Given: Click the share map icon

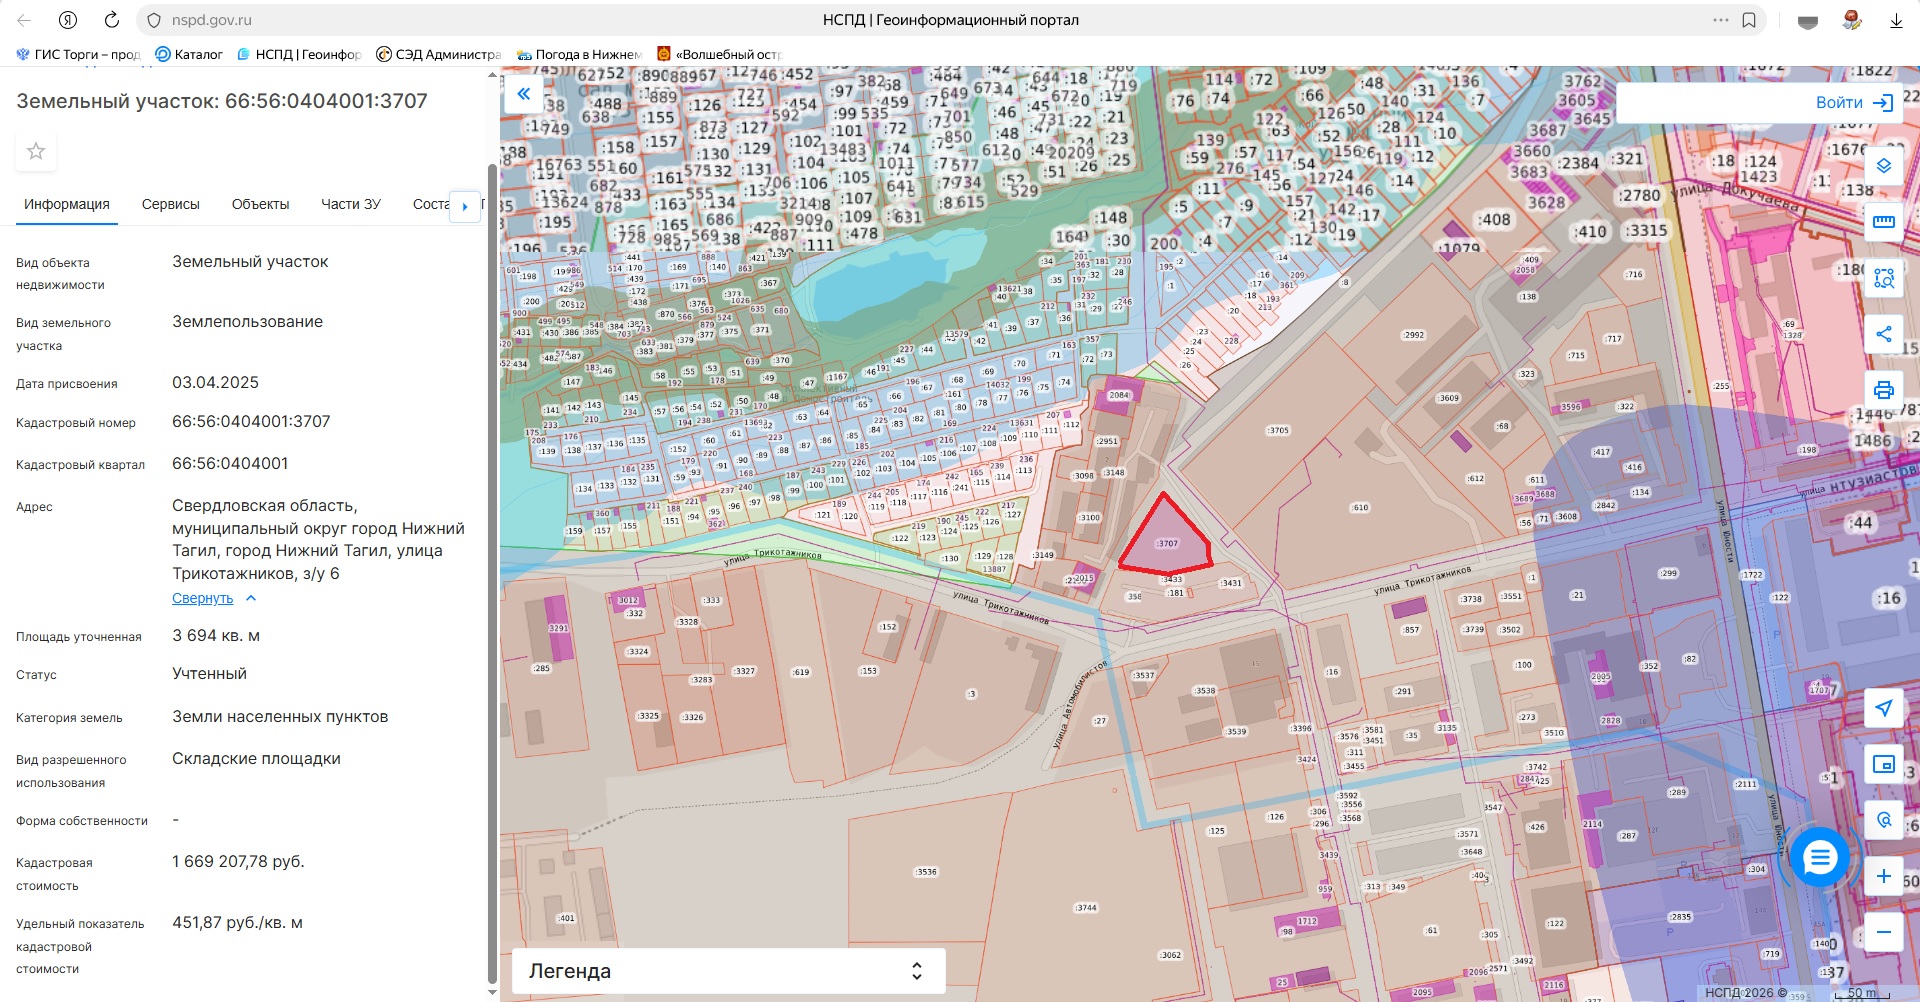Looking at the screenshot, I should 1883,334.
